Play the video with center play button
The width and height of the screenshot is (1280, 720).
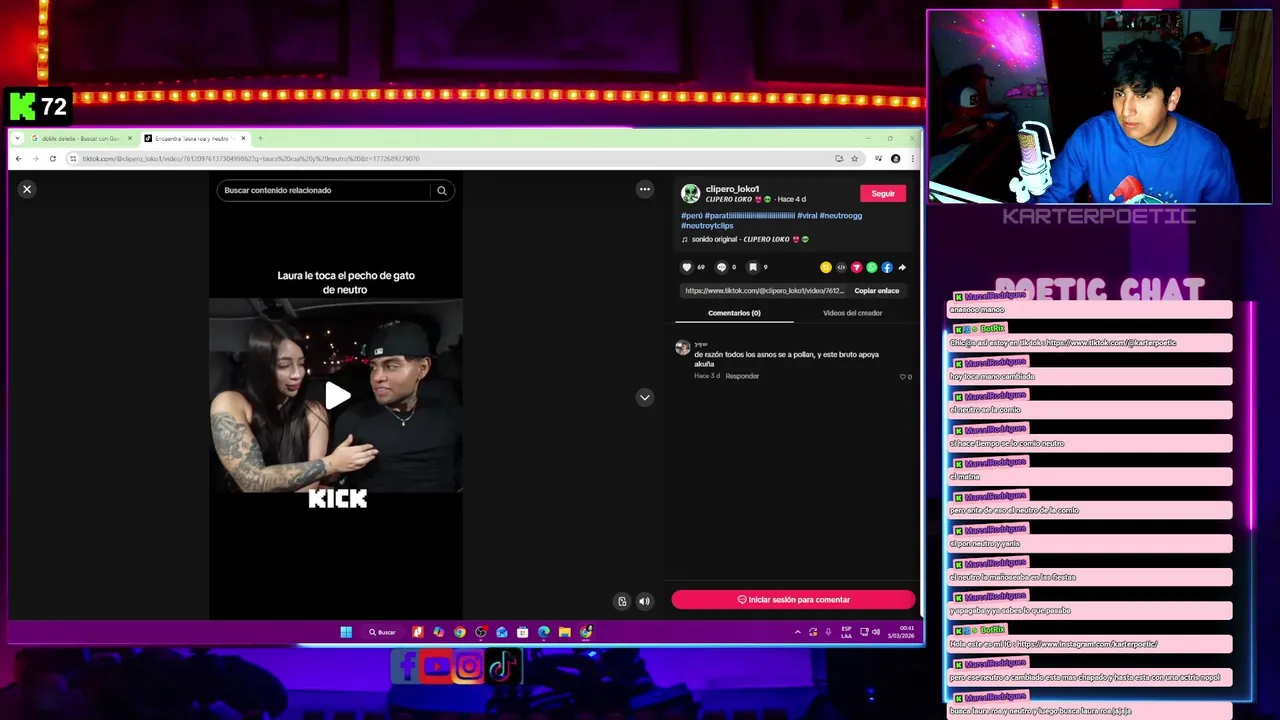tap(337, 396)
